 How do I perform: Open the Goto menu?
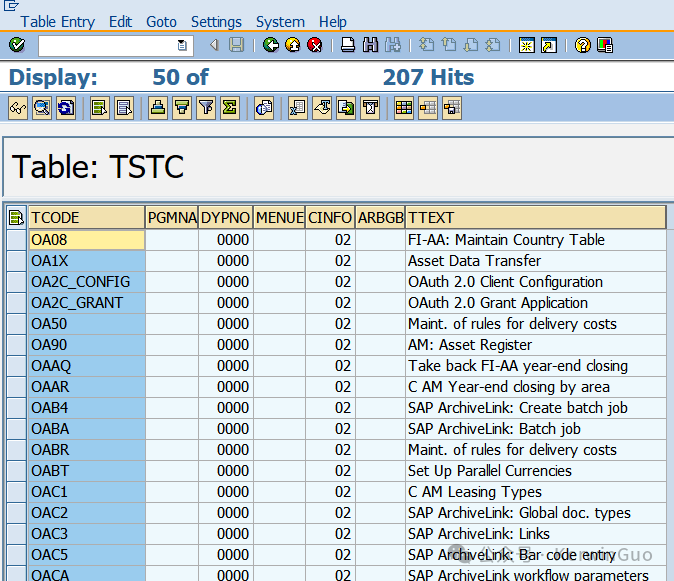tap(161, 21)
